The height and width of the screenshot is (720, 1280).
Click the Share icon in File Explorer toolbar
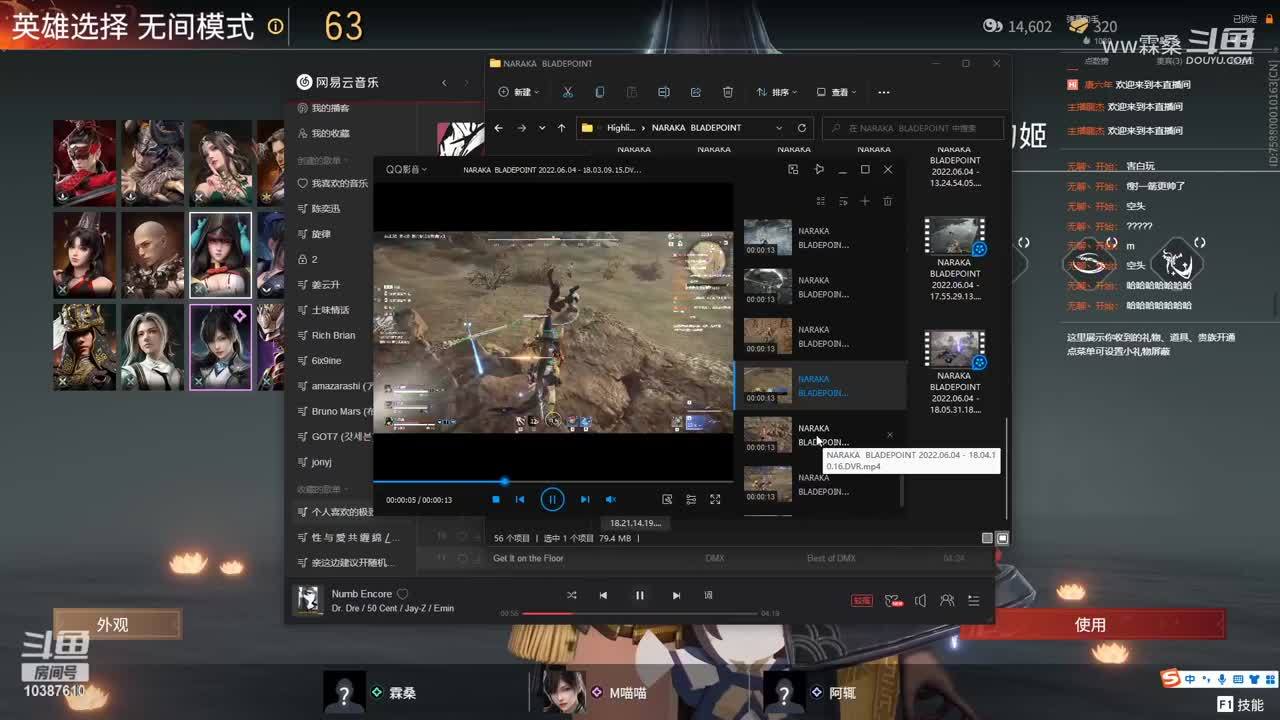[695, 92]
